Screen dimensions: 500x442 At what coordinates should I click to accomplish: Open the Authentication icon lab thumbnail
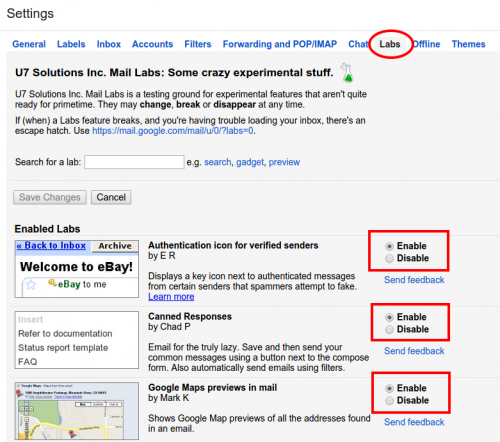tap(77, 269)
